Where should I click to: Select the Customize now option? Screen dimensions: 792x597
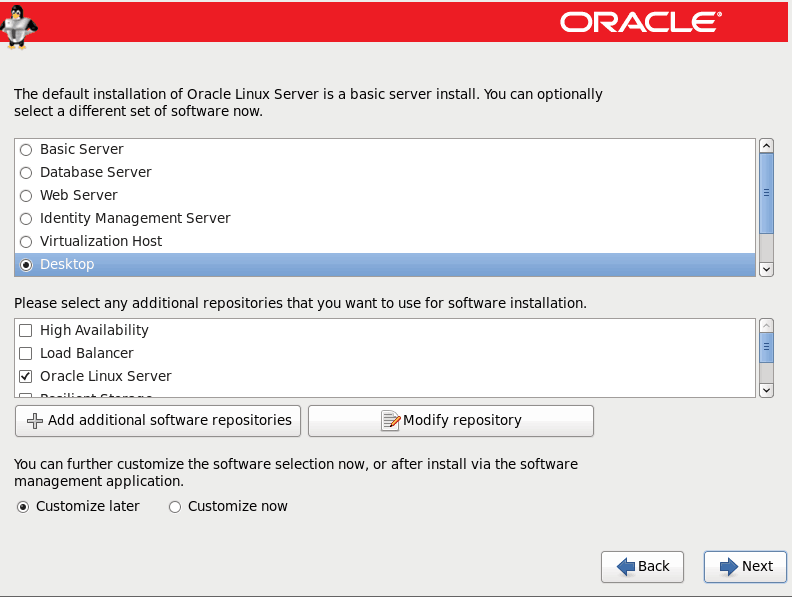click(175, 507)
